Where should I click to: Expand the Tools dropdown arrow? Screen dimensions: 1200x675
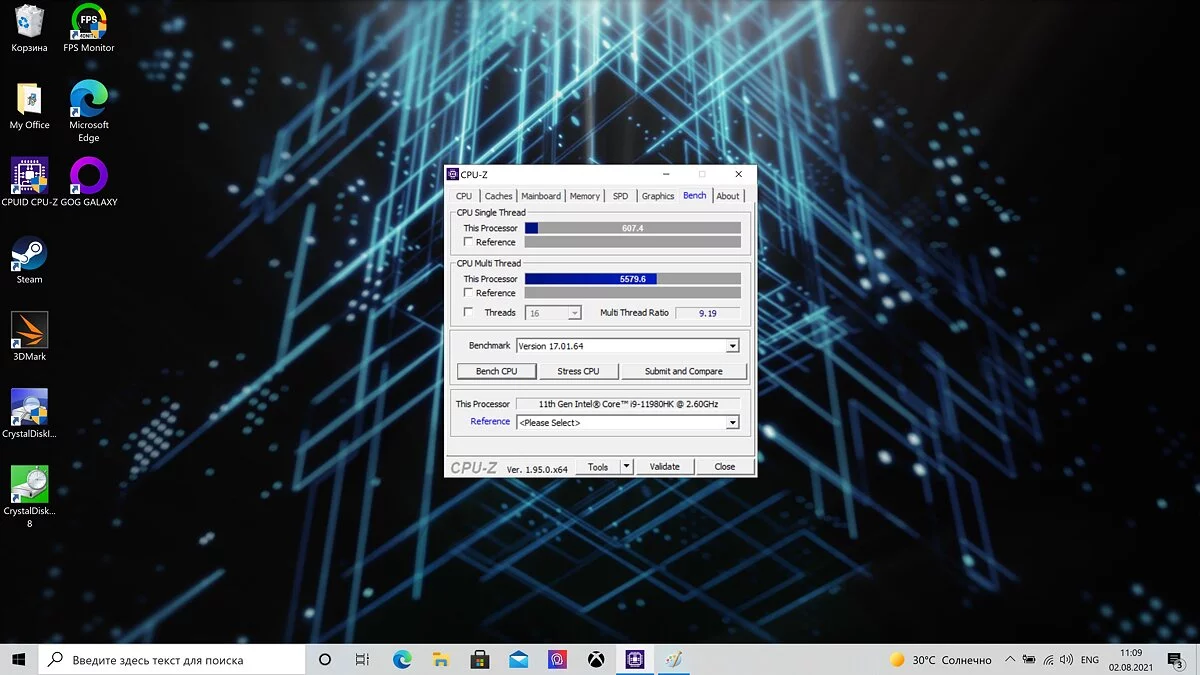[x=626, y=467]
